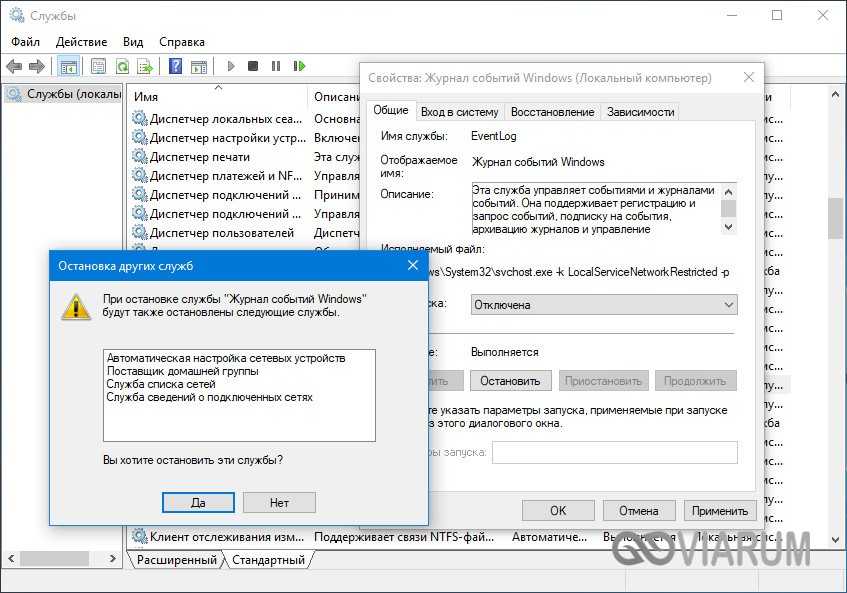Click left pane horizontal scroll right arrow
The height and width of the screenshot is (593, 847).
pos(112,558)
